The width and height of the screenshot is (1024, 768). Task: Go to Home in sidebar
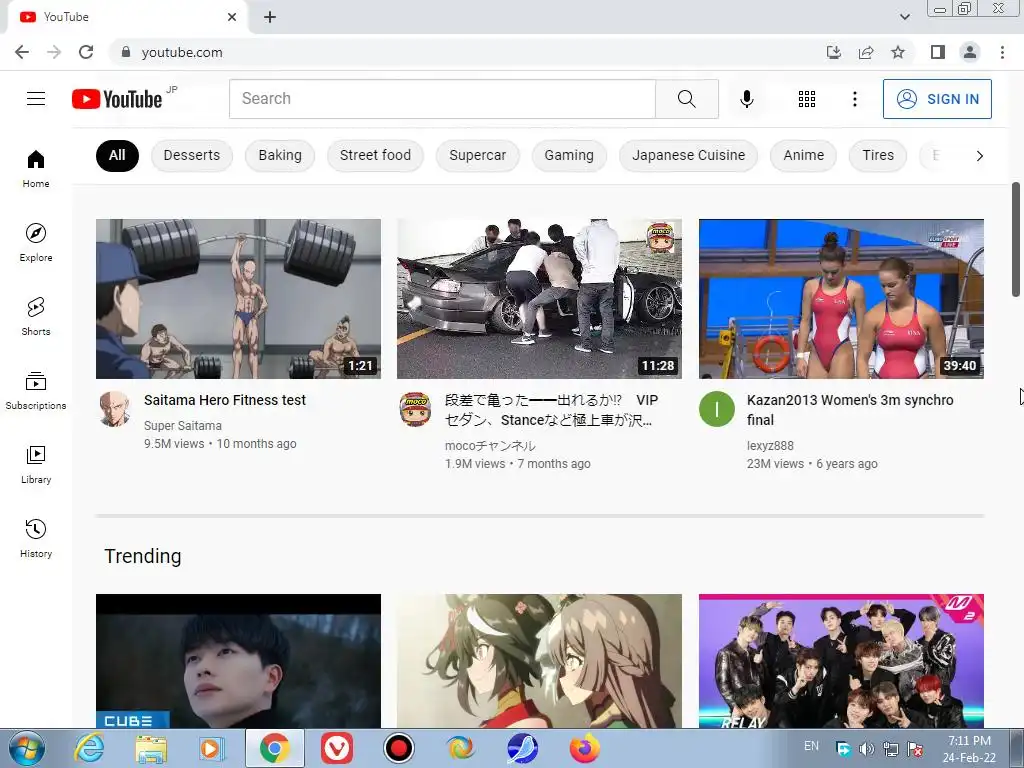pos(36,169)
